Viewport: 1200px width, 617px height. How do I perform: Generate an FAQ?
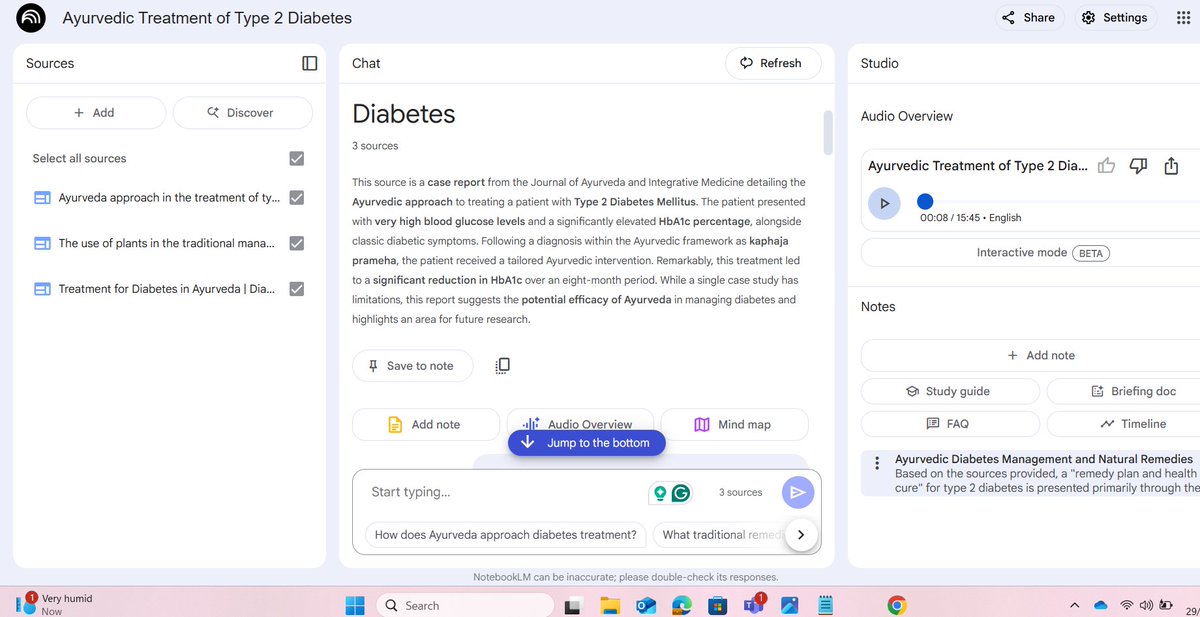(950, 424)
